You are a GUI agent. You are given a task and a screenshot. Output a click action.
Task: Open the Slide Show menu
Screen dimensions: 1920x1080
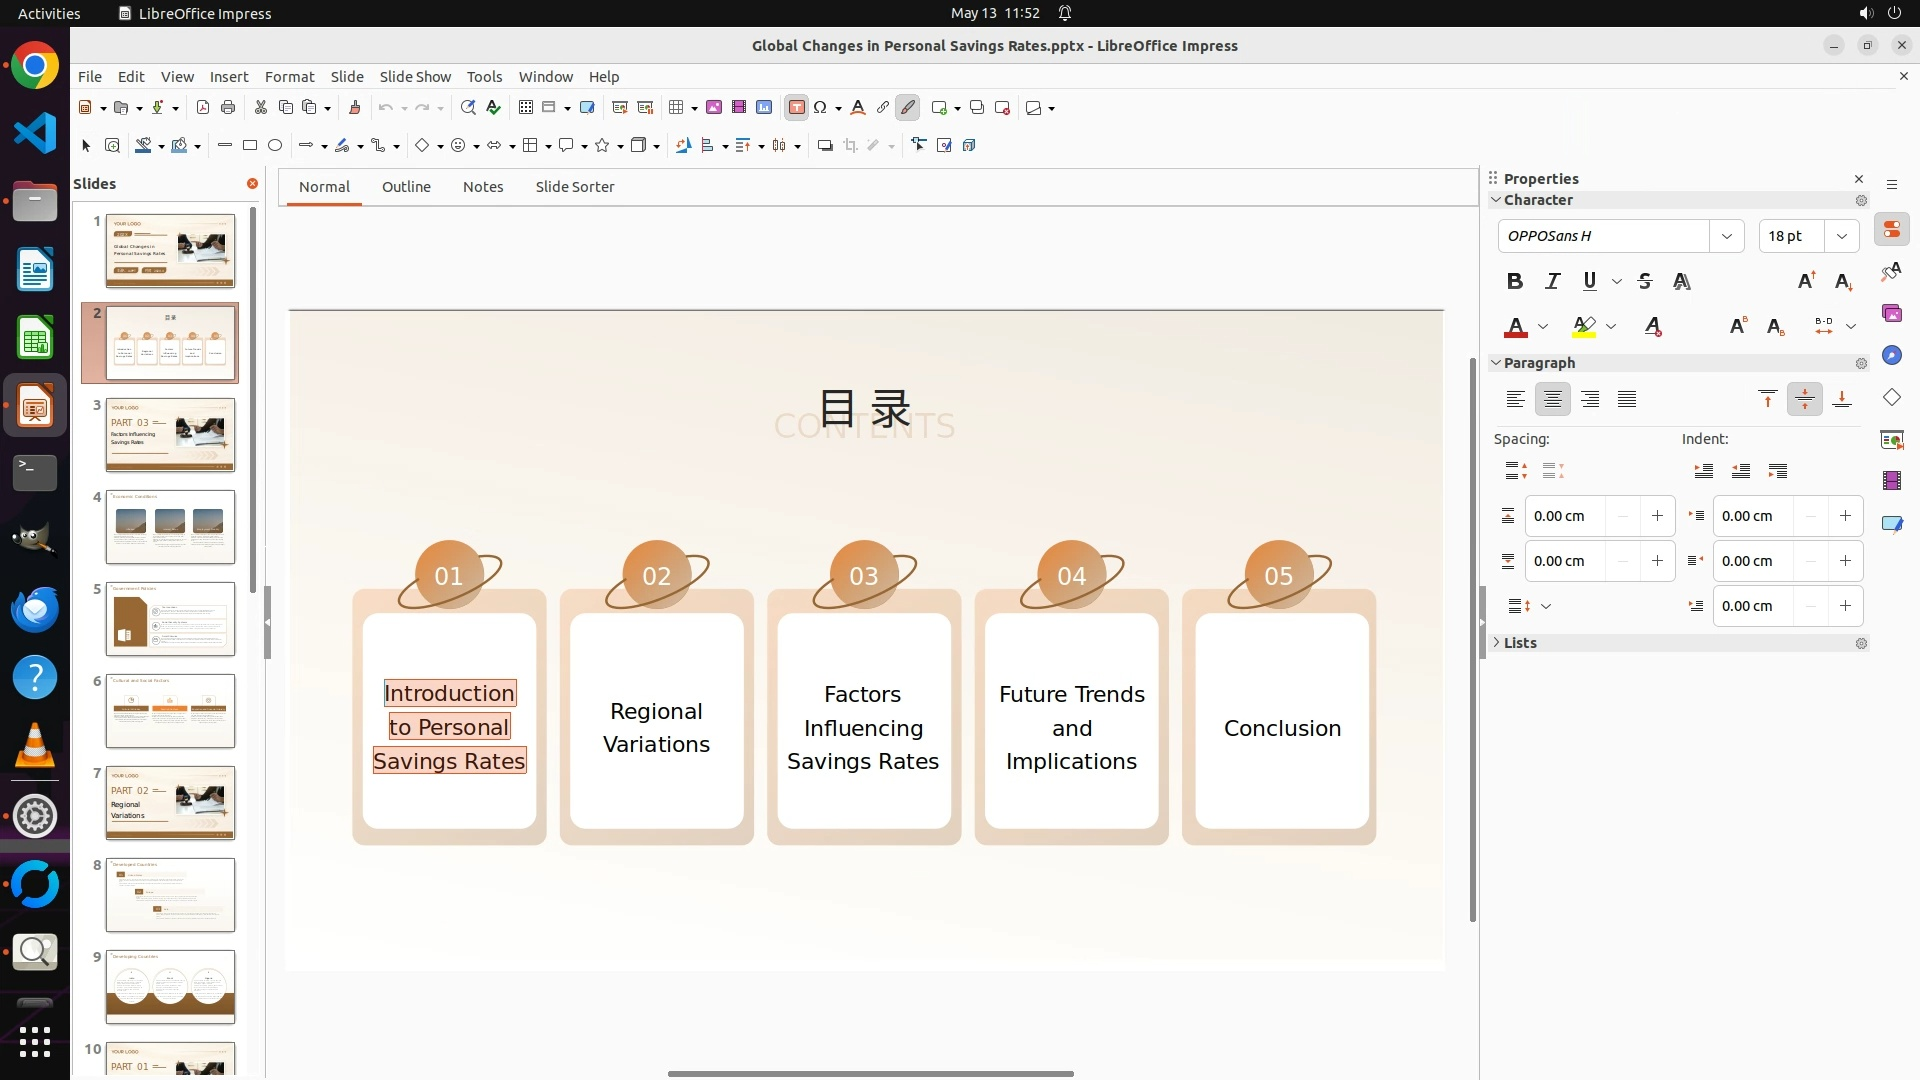coord(415,77)
